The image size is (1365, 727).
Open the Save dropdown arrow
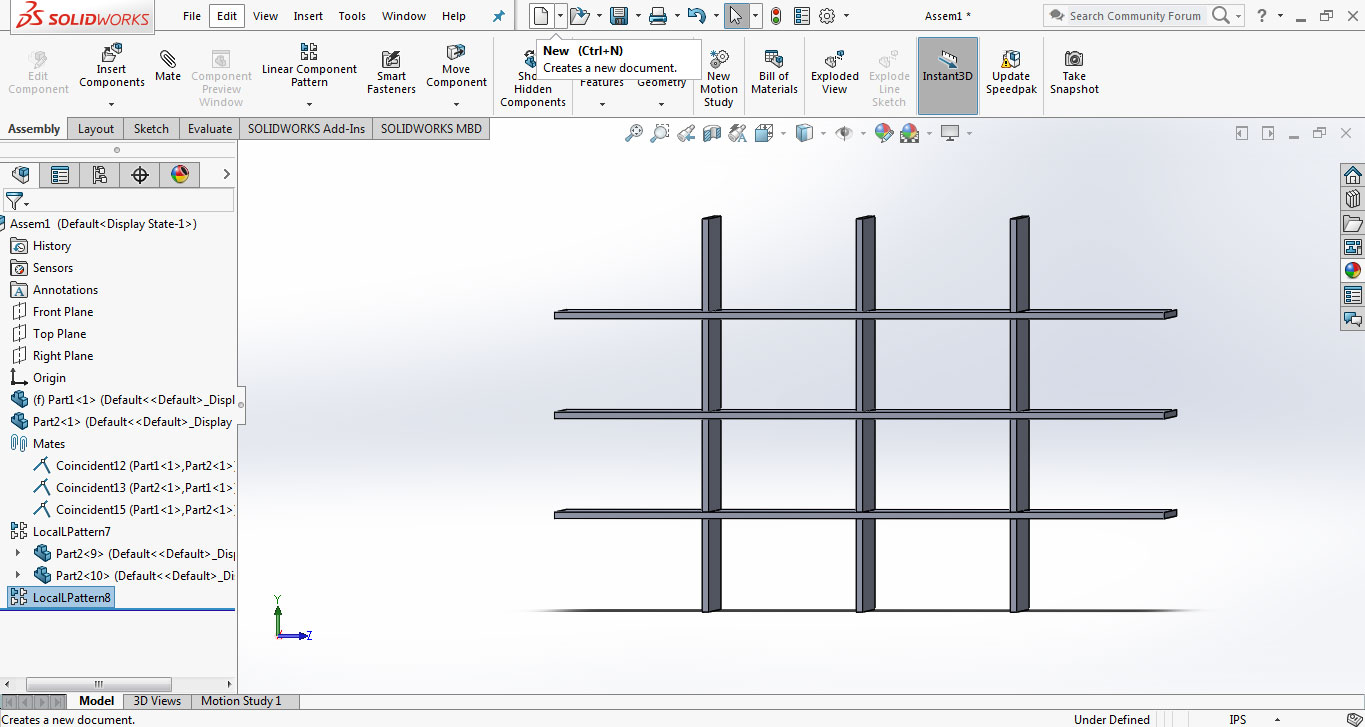tap(636, 16)
